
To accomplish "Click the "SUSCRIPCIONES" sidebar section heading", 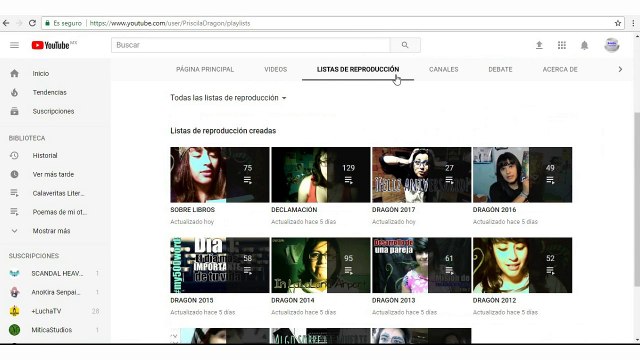I will click(34, 256).
